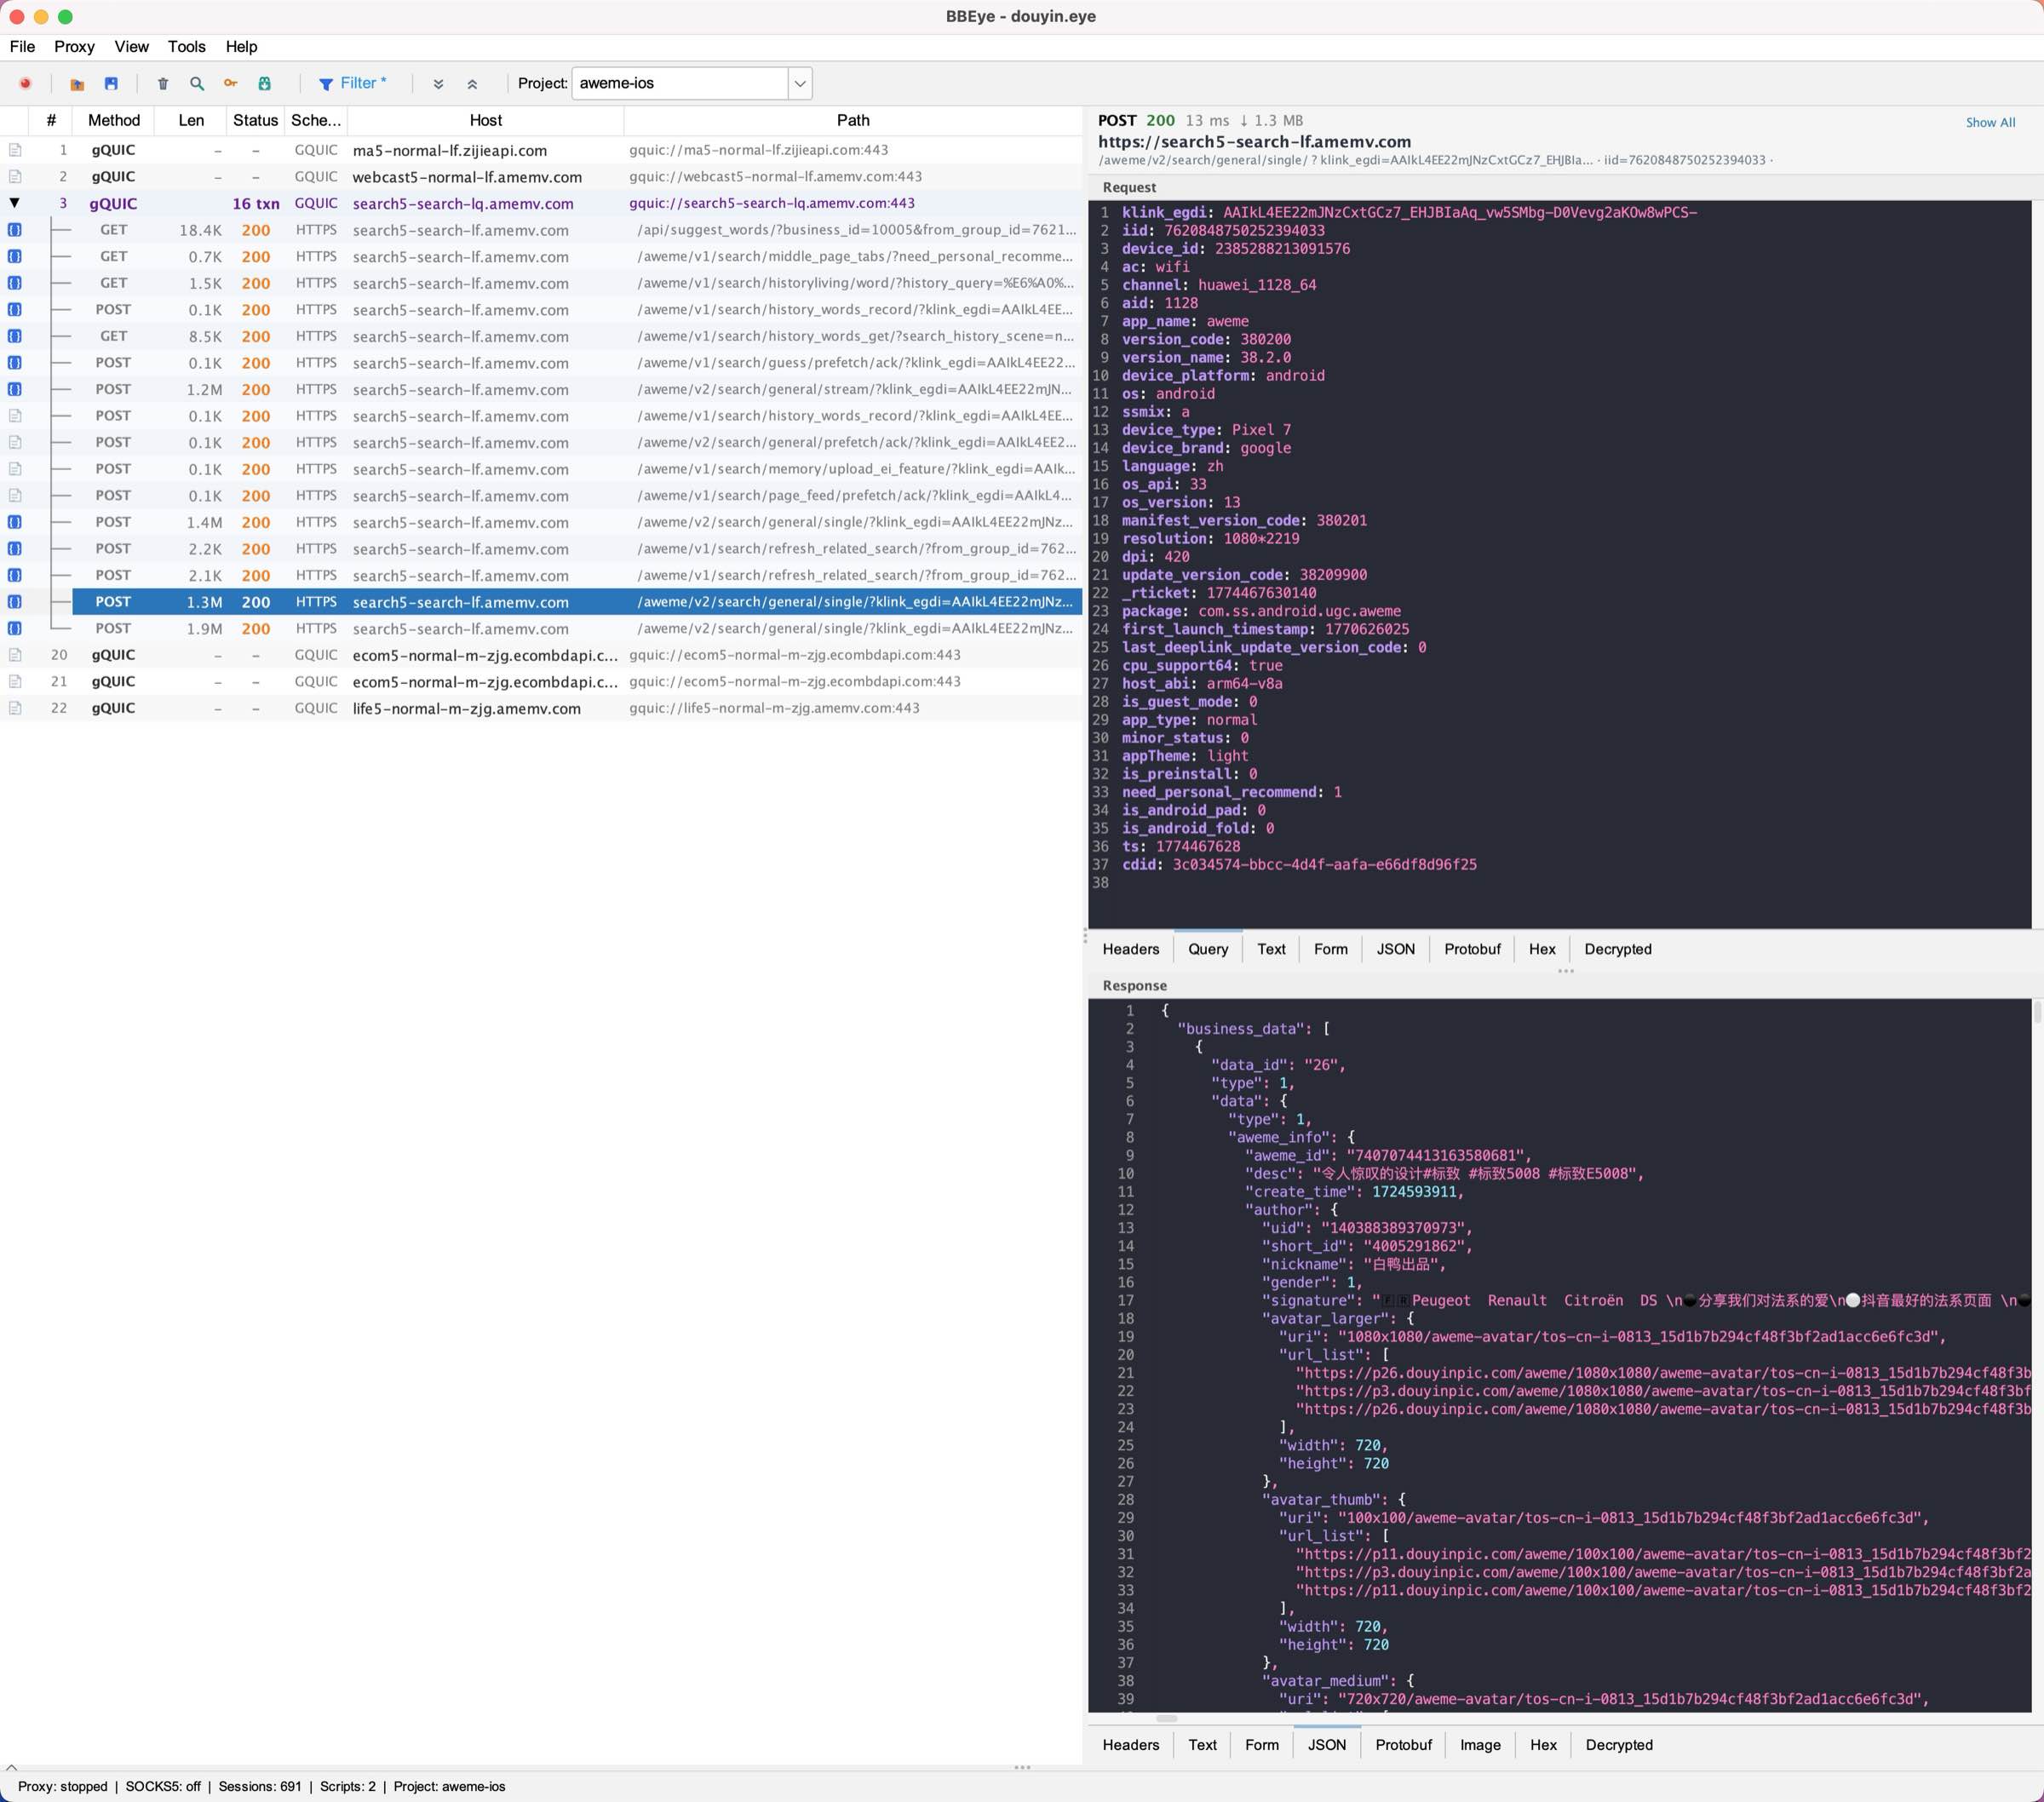Click the blue protobuf icon on the selected POST row
The height and width of the screenshot is (1802, 2044).
(15, 601)
